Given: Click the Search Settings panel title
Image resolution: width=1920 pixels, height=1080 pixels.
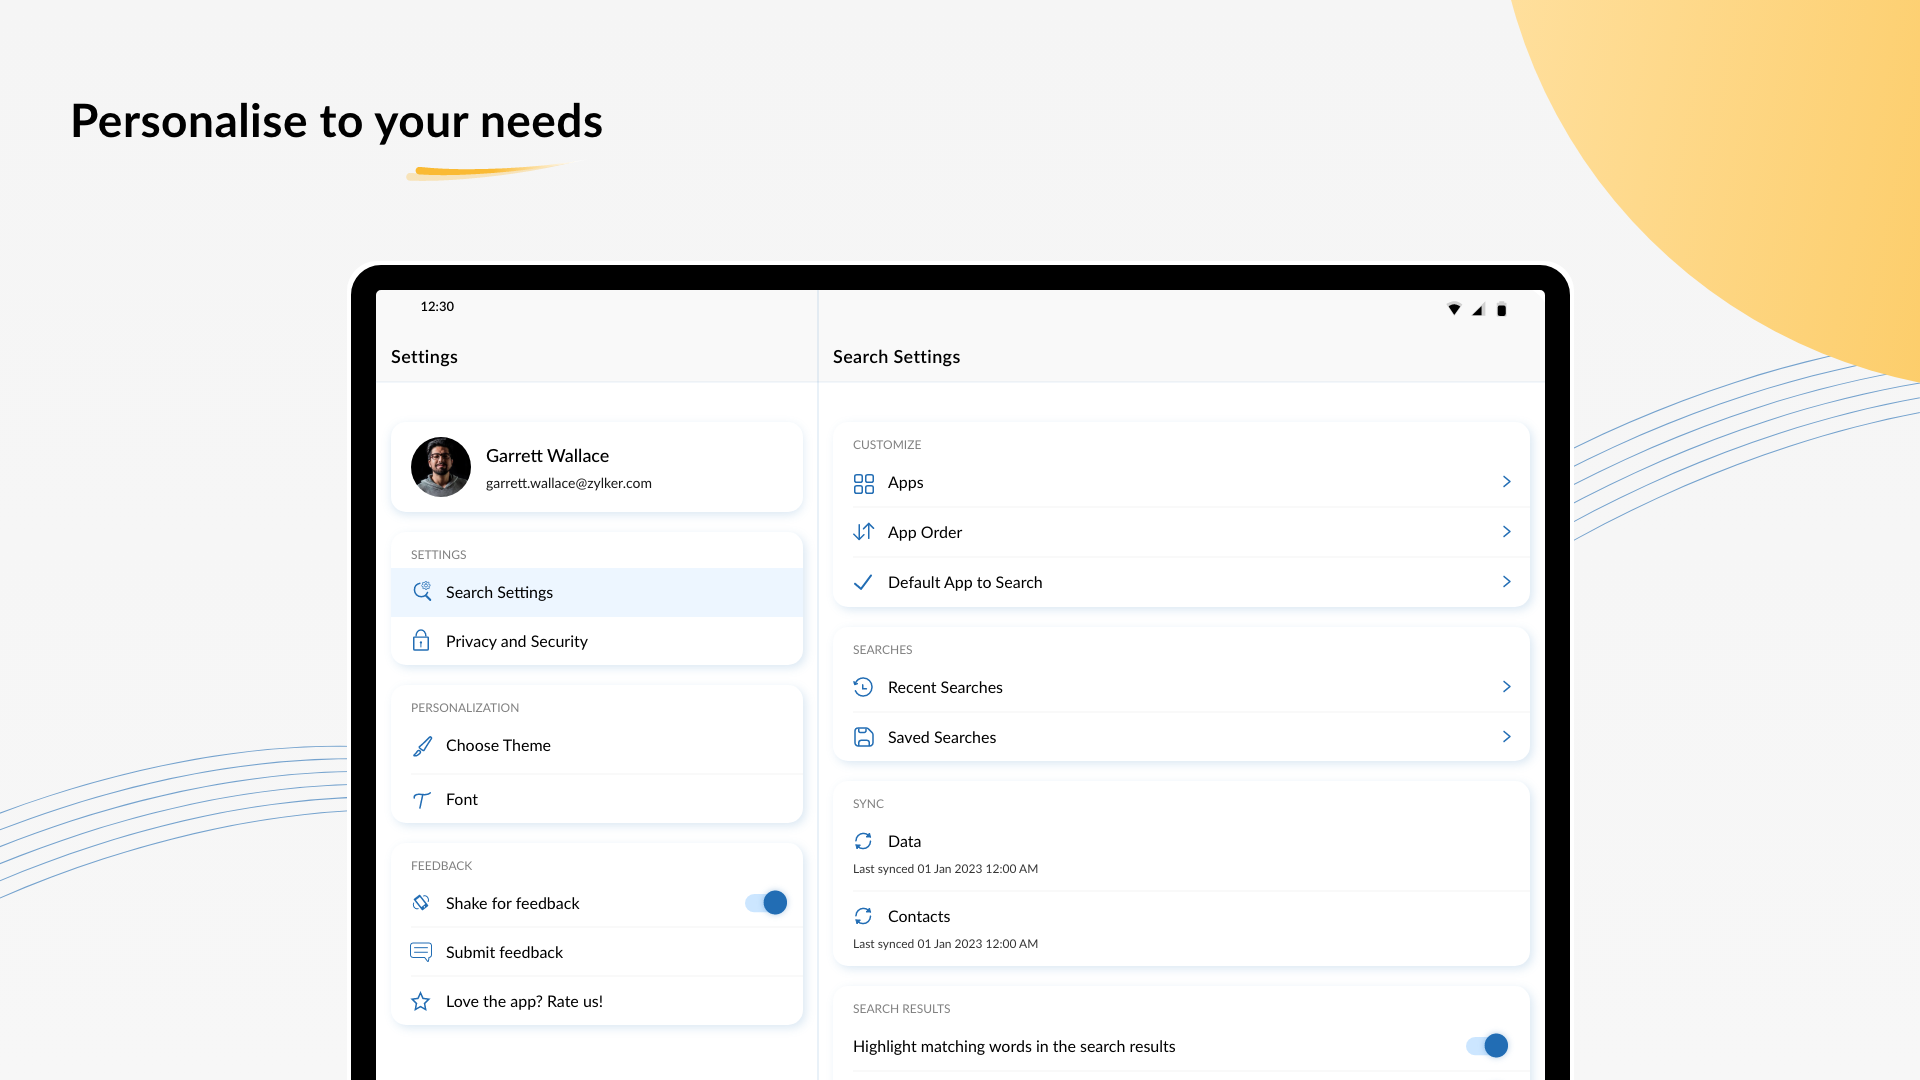Looking at the screenshot, I should [896, 357].
